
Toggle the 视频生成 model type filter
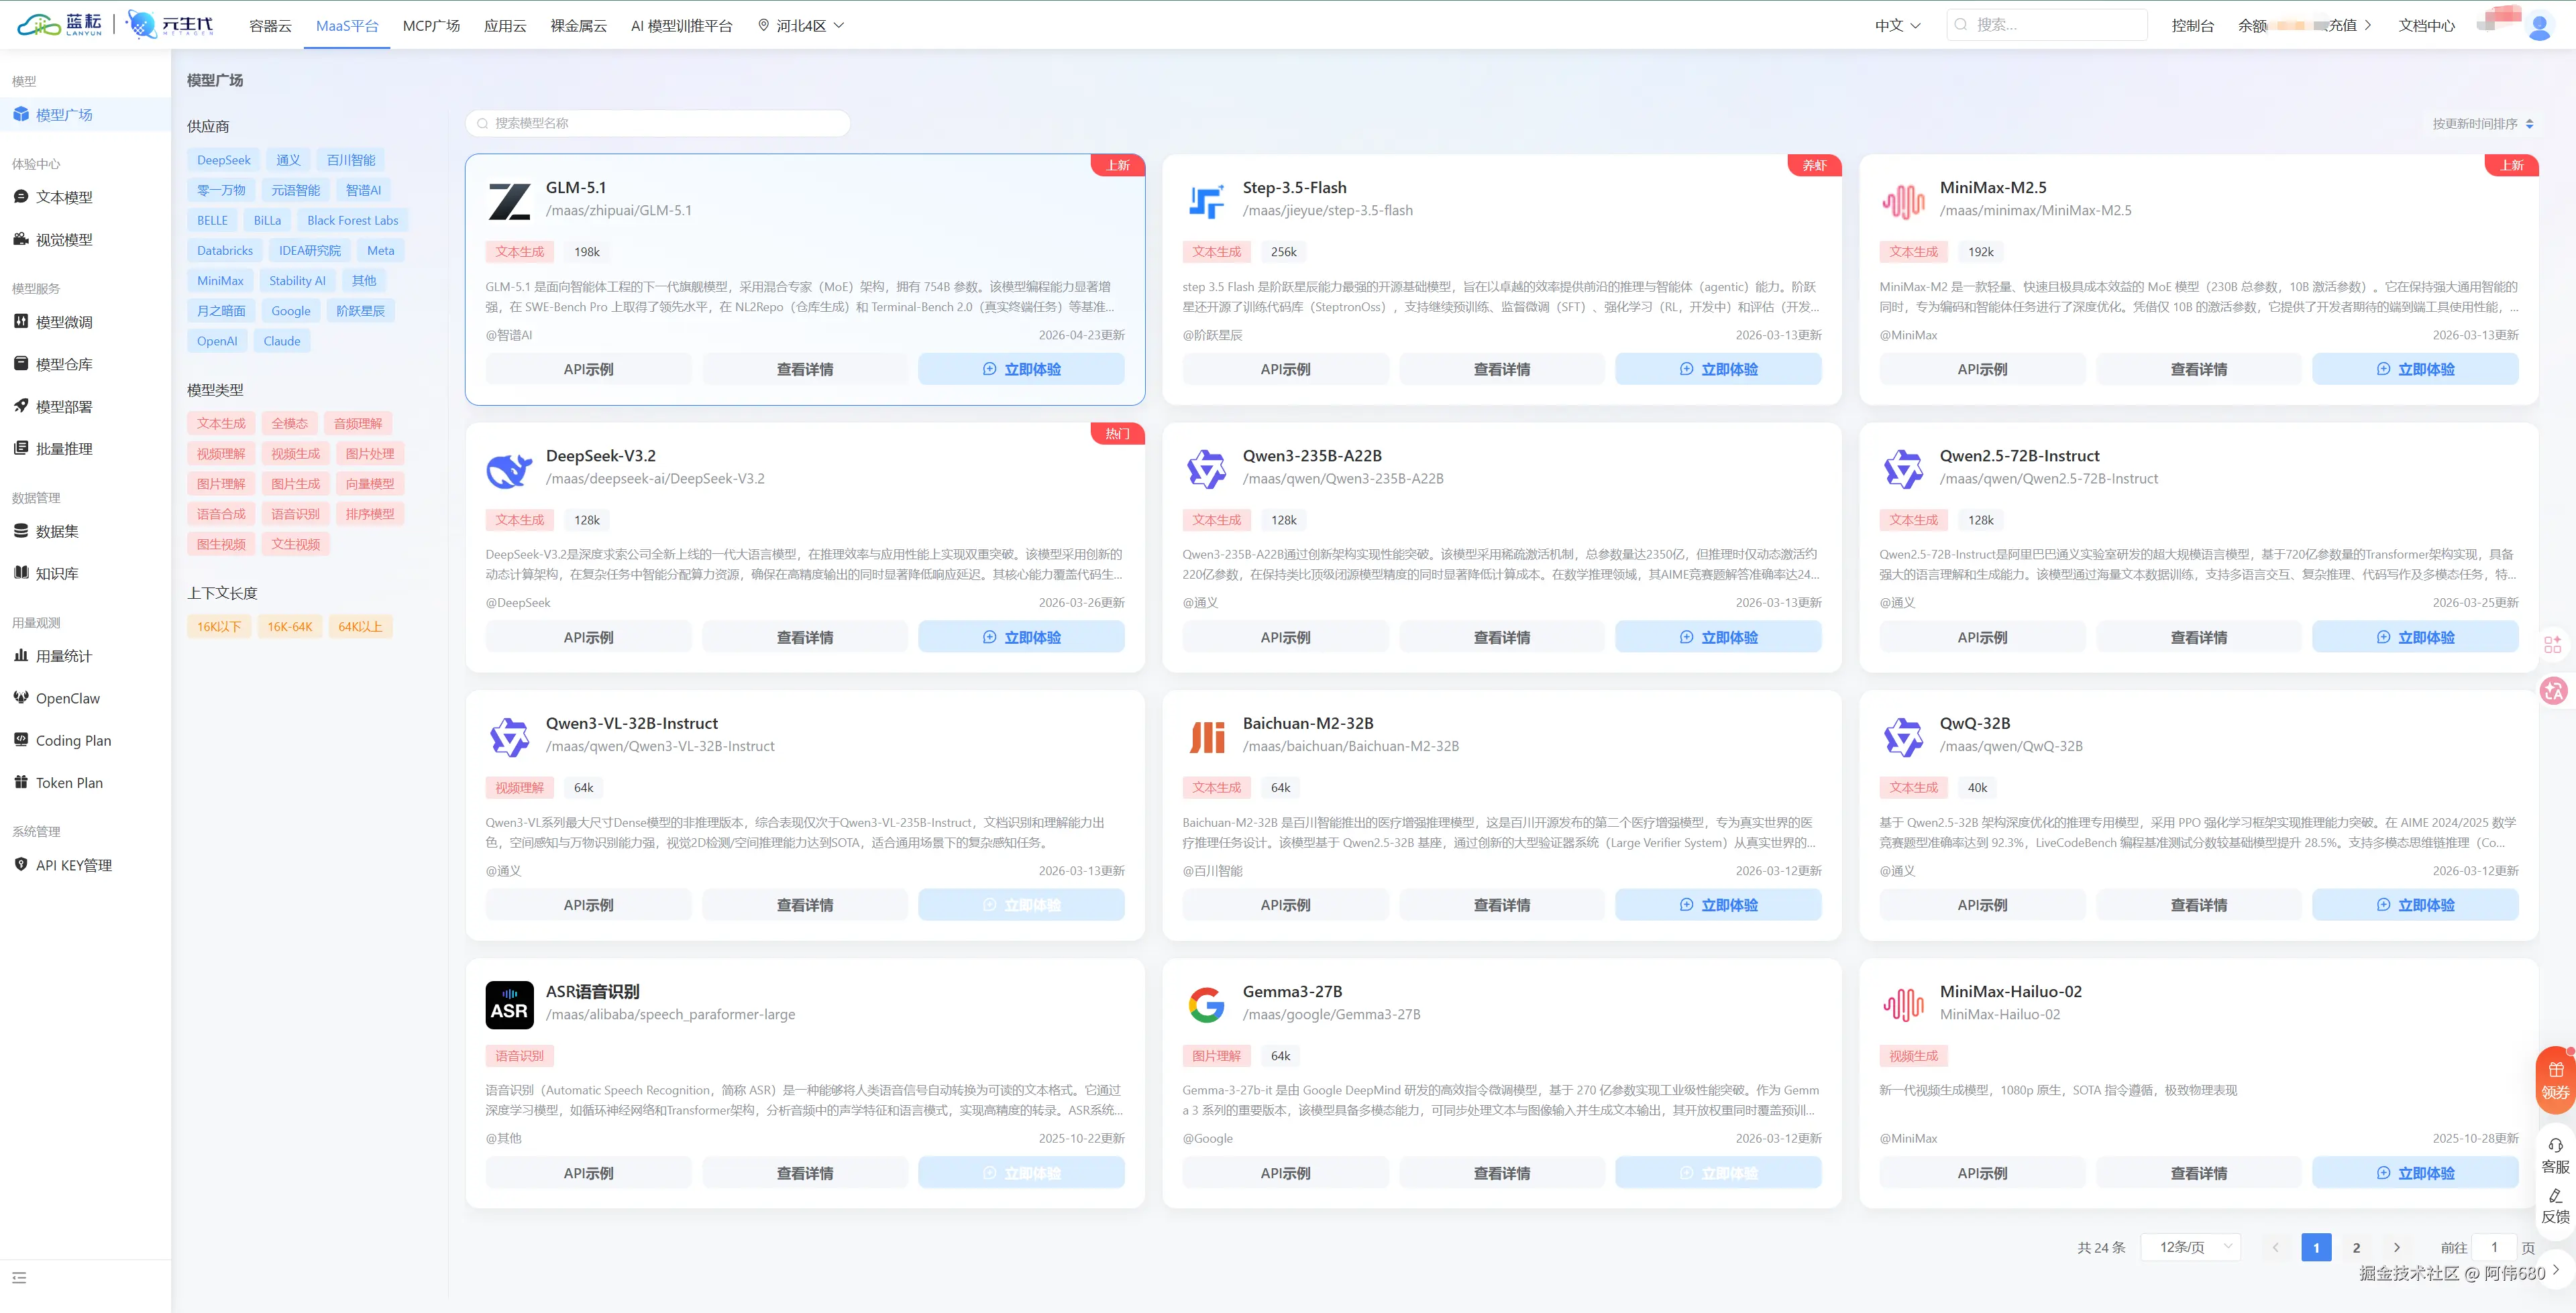coord(296,453)
